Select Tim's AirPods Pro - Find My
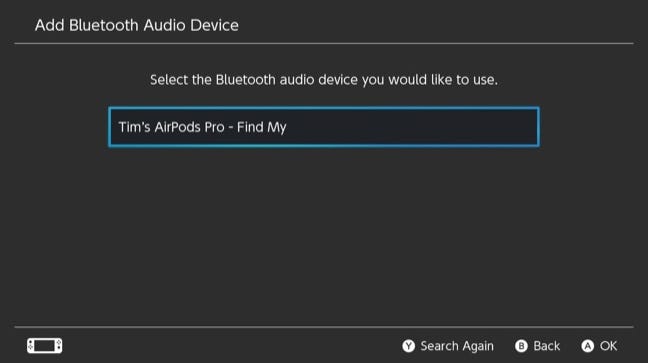 tap(324, 127)
